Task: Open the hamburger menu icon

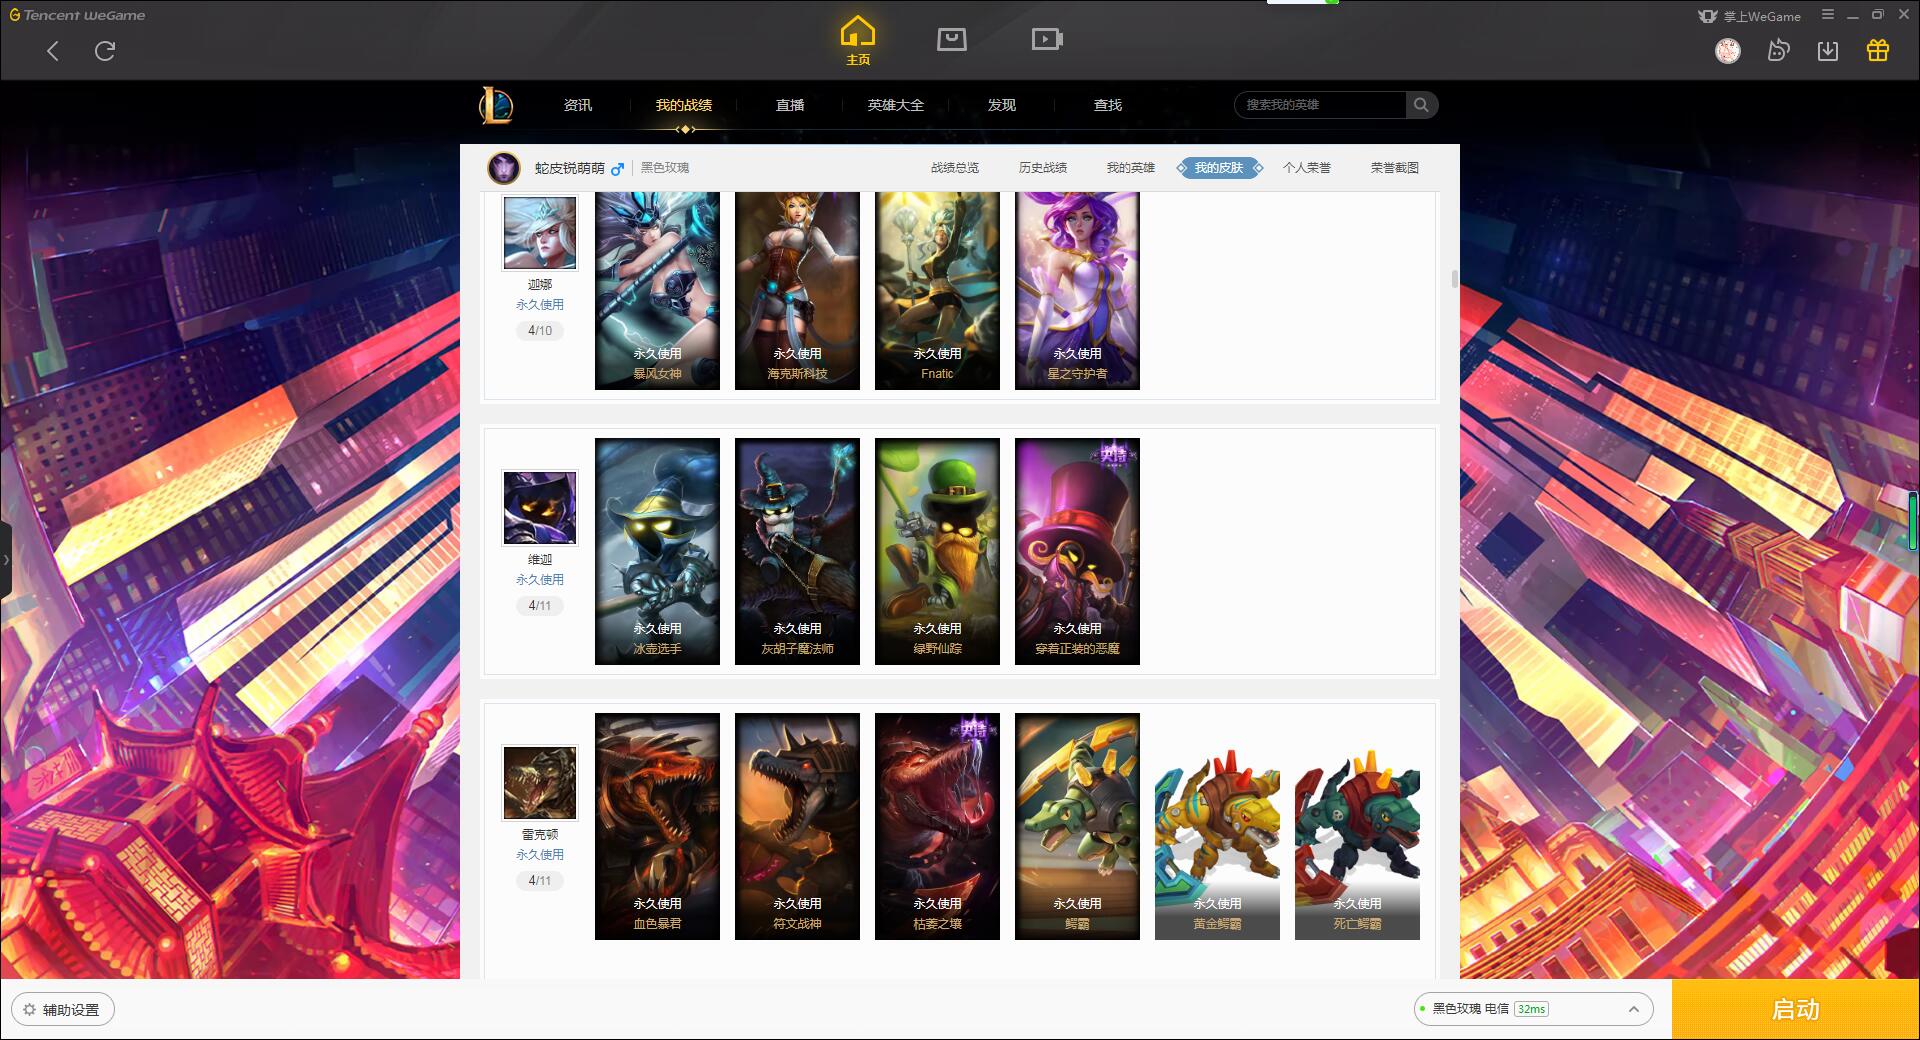Action: tap(1828, 15)
